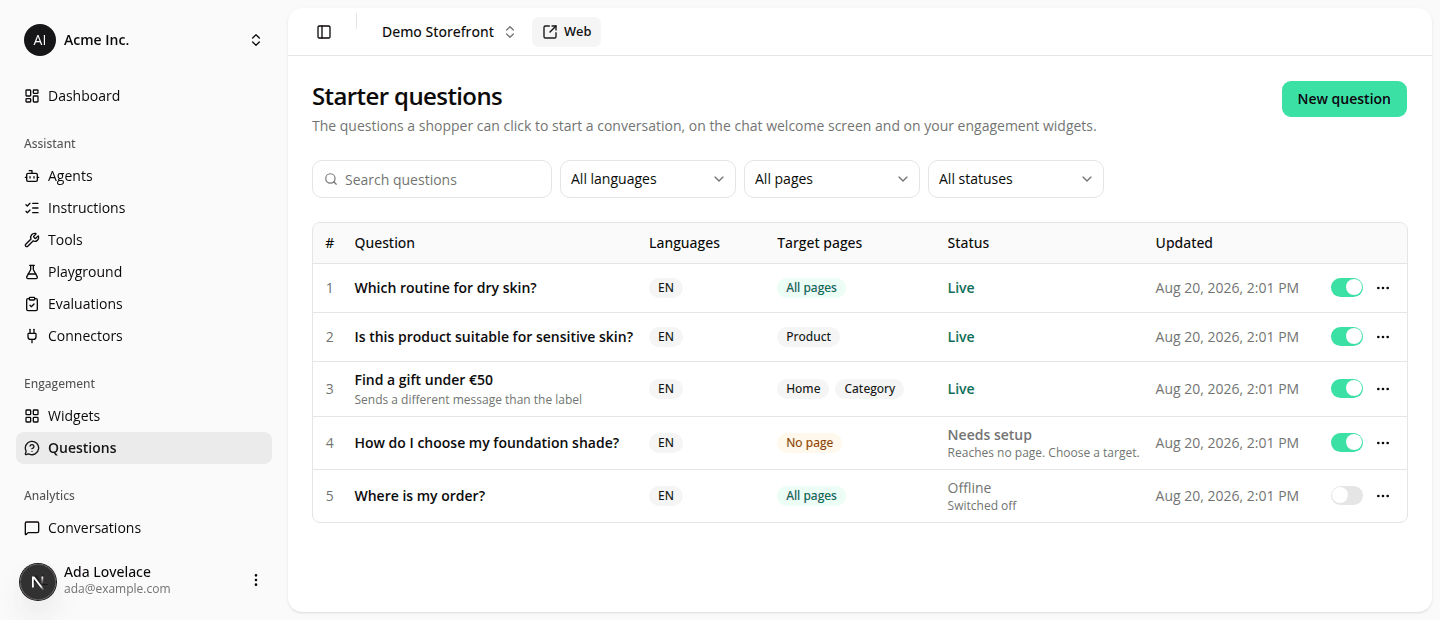The height and width of the screenshot is (620, 1440).
Task: Navigate to Instructions
Action: pyautogui.click(x=144, y=208)
